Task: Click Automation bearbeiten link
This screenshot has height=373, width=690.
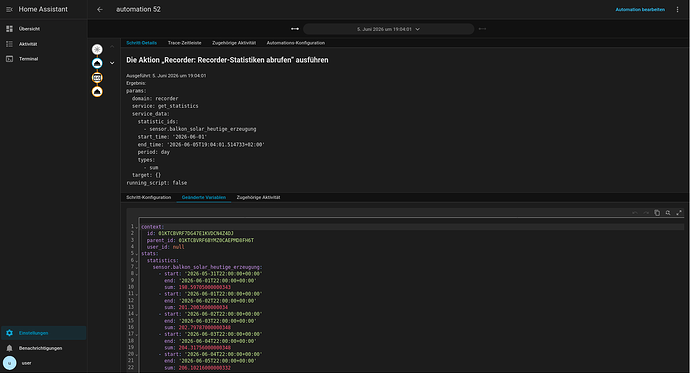Action: coord(640,9)
